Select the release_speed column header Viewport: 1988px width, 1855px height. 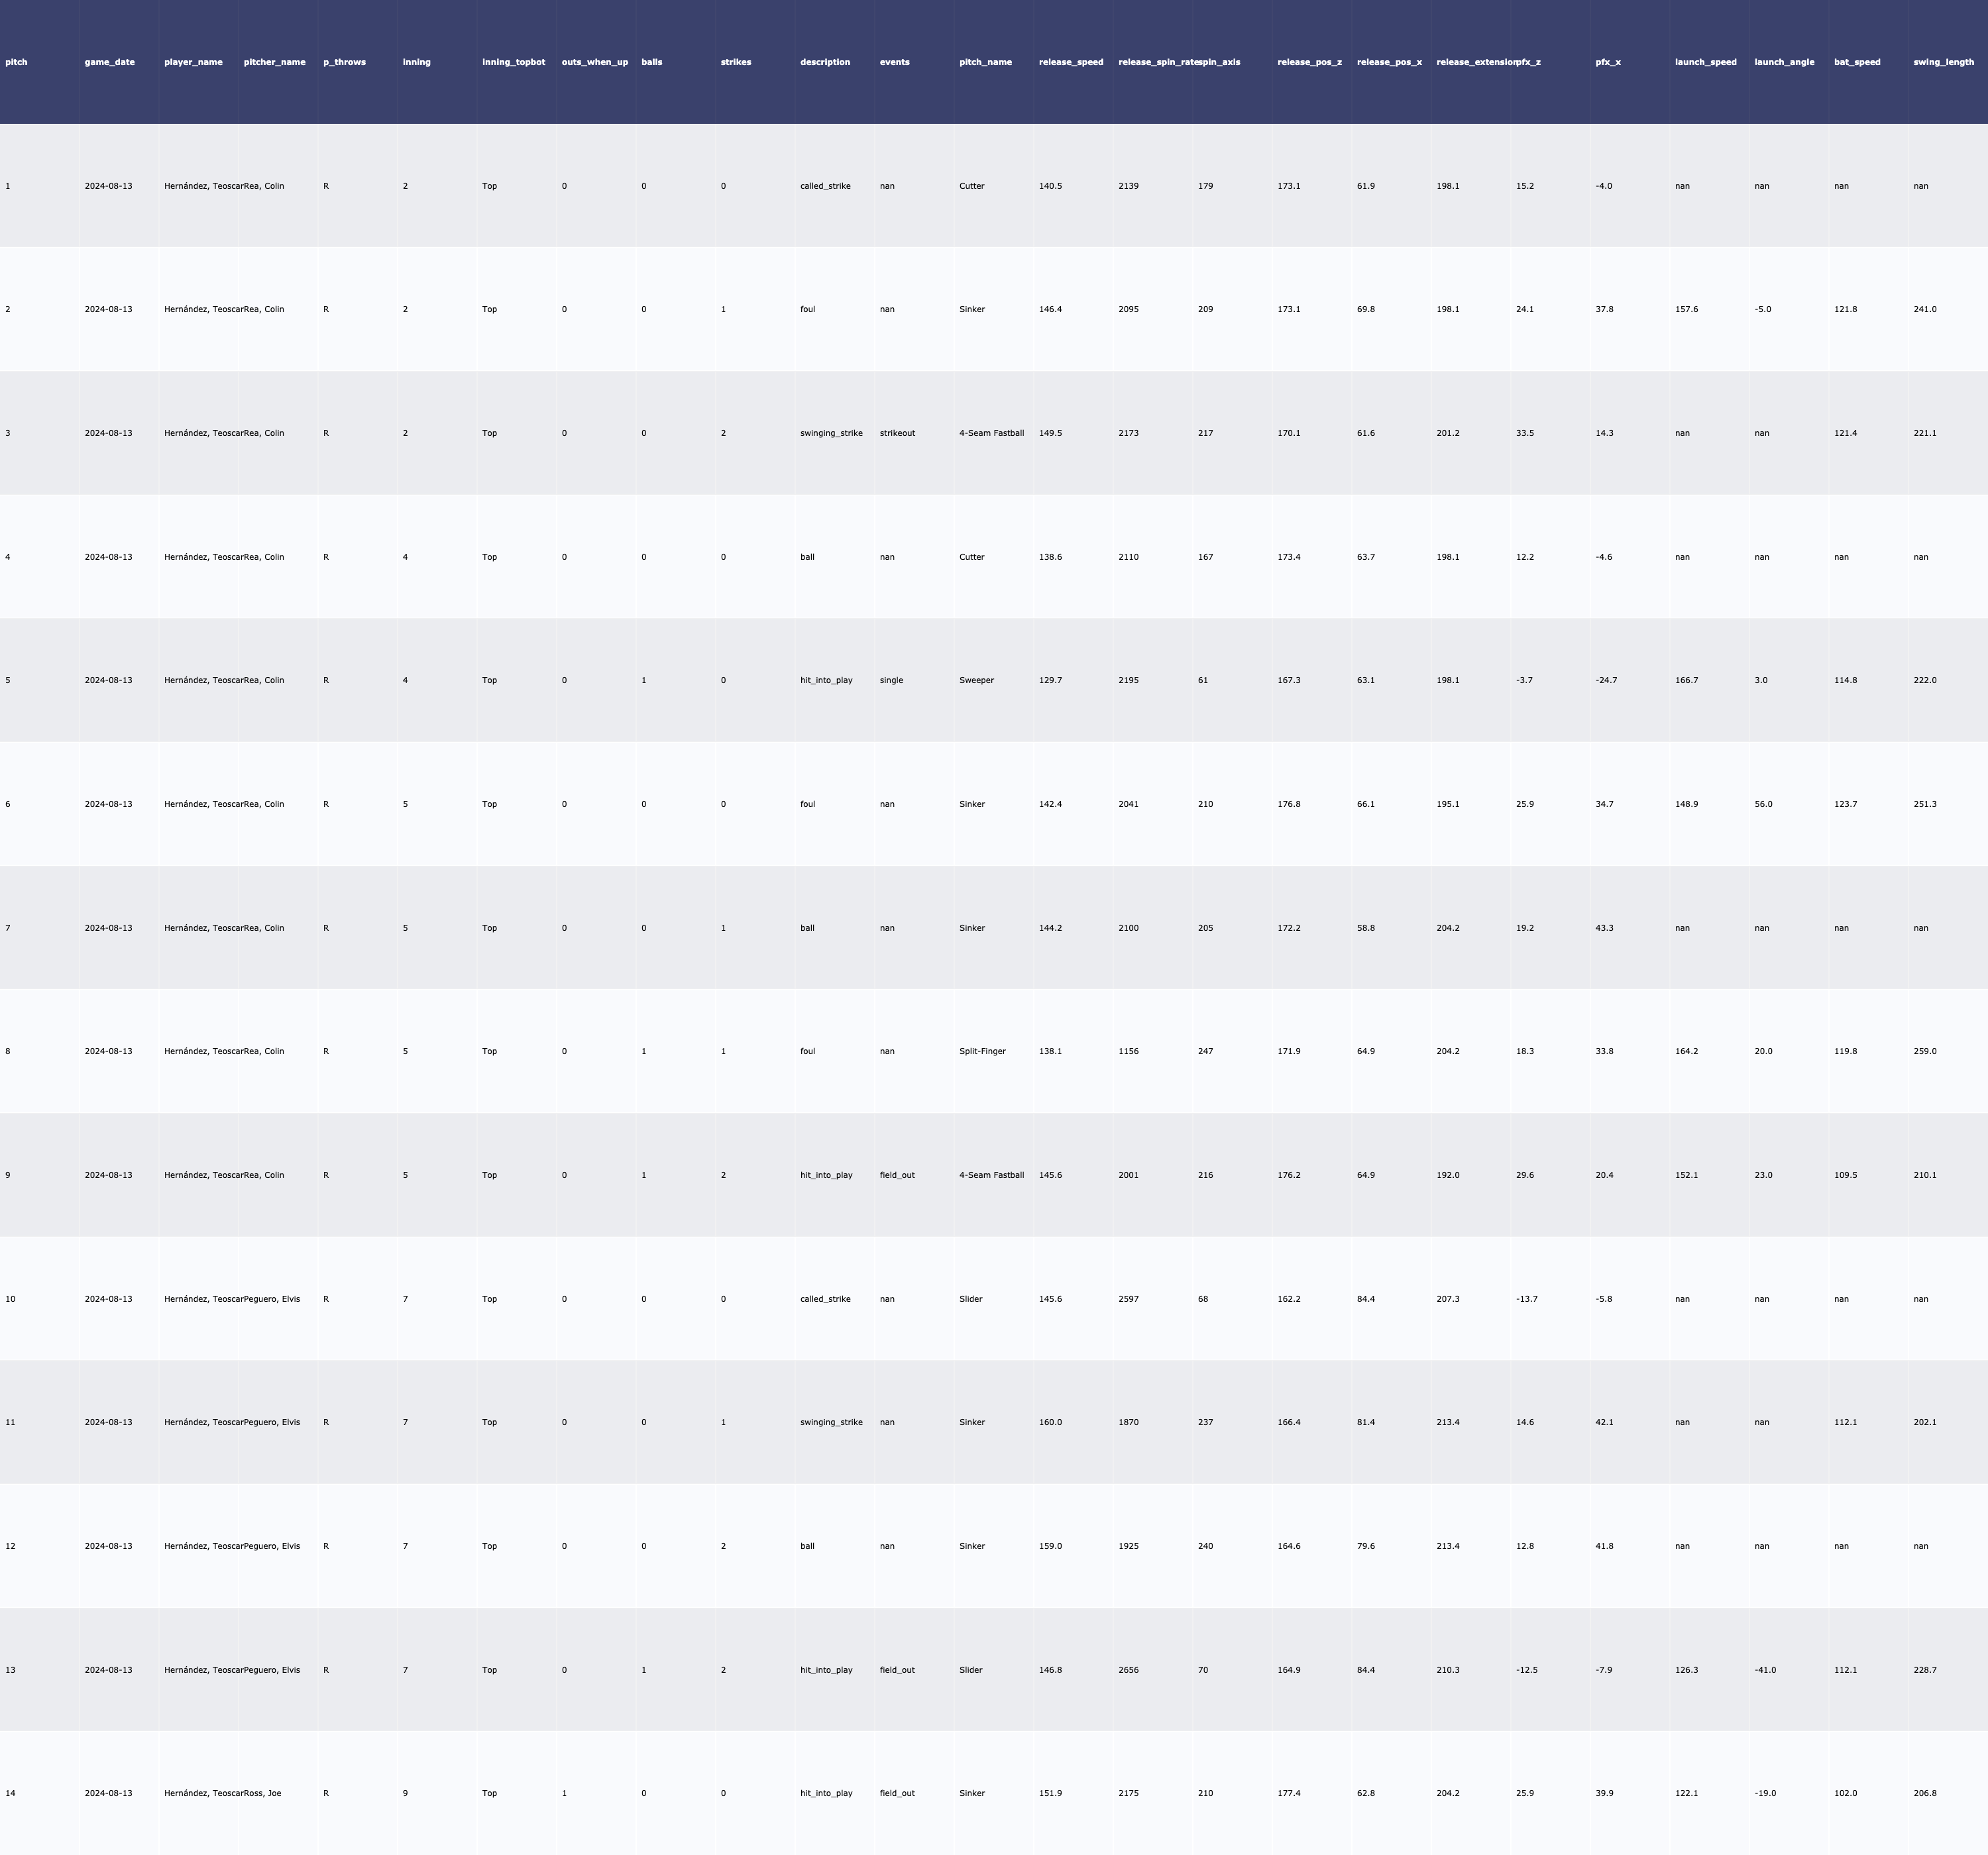click(x=1071, y=62)
